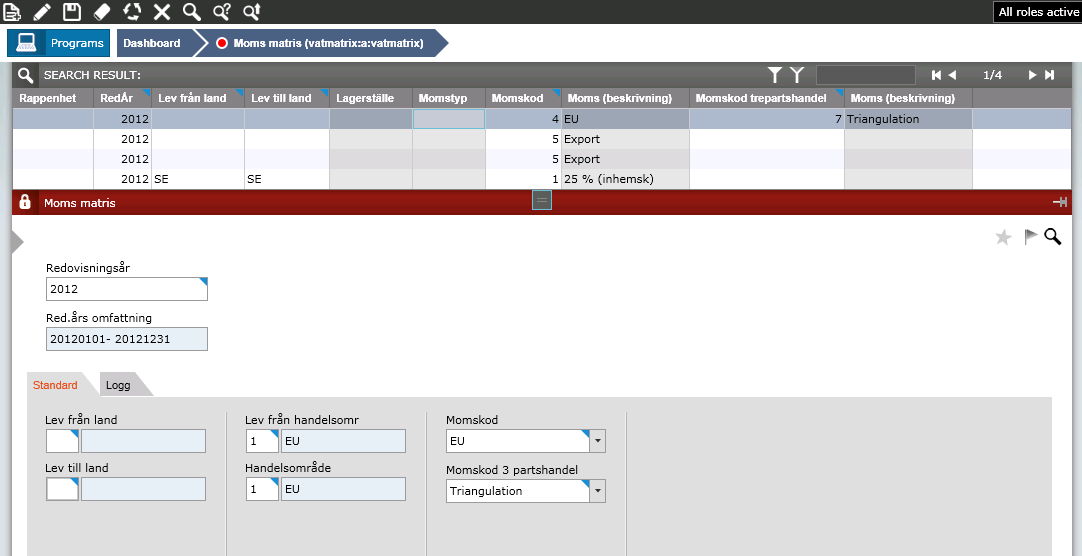Click the eraser clear icon
The height and width of the screenshot is (556, 1082).
point(101,11)
